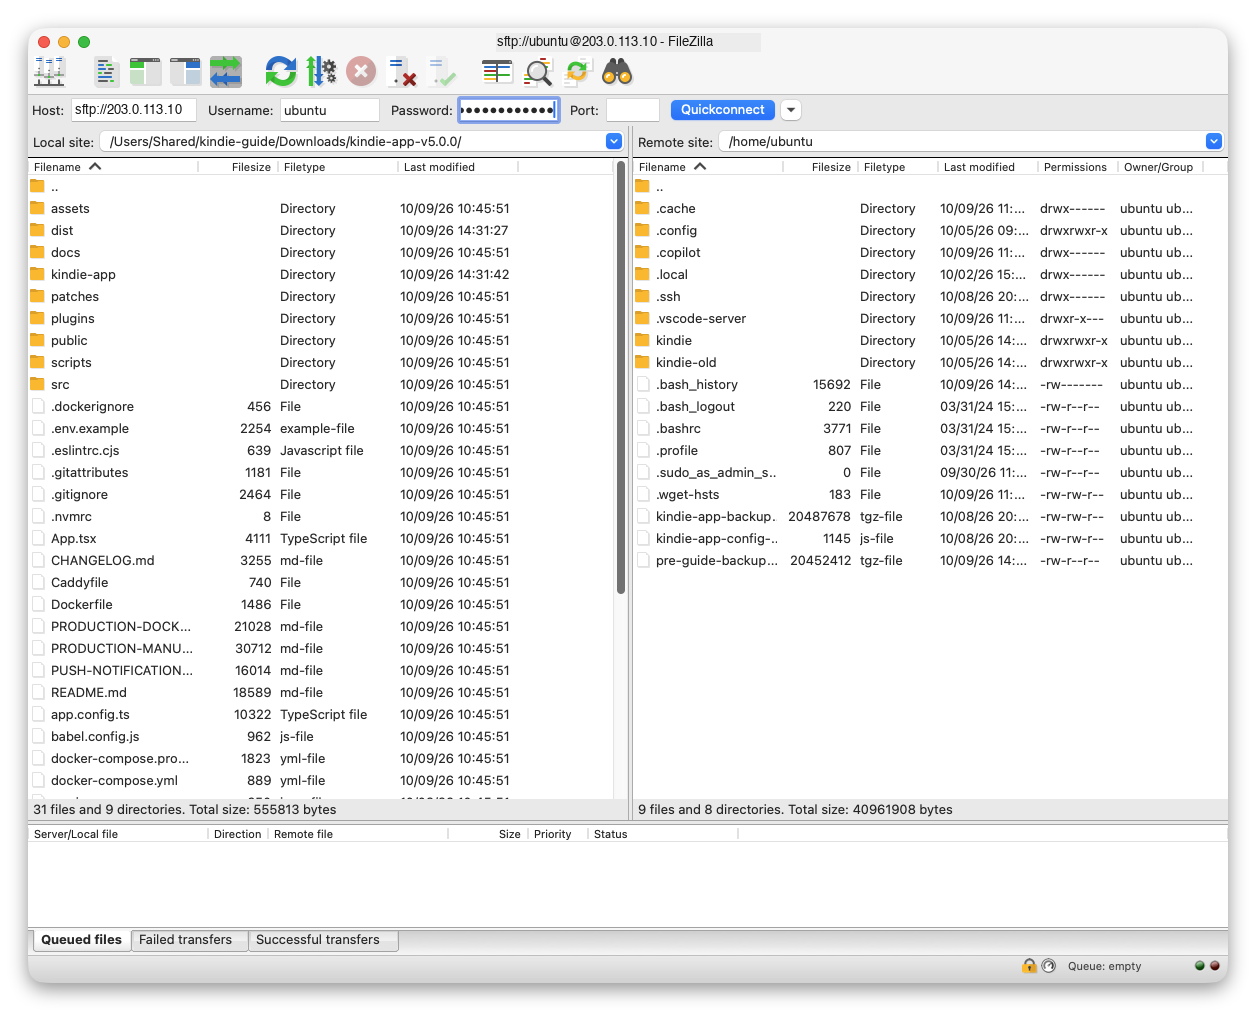Reconnect to the last used server

point(442,72)
